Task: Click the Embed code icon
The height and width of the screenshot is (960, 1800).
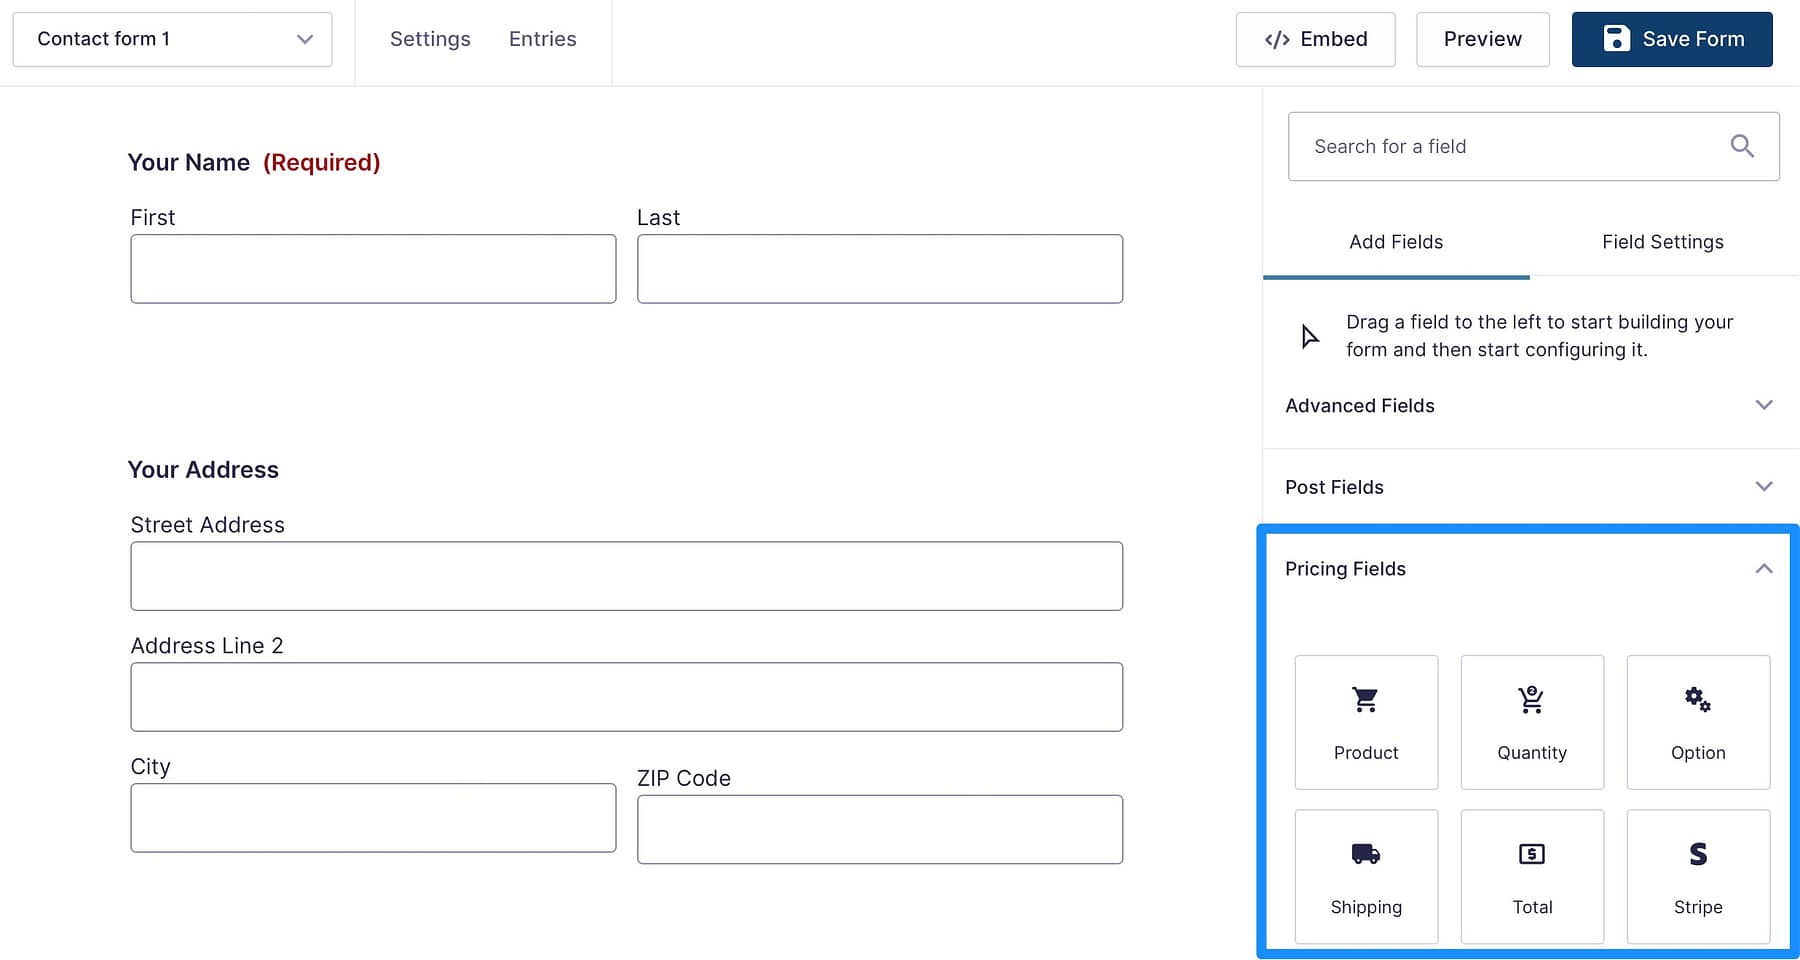Action: 1276,39
